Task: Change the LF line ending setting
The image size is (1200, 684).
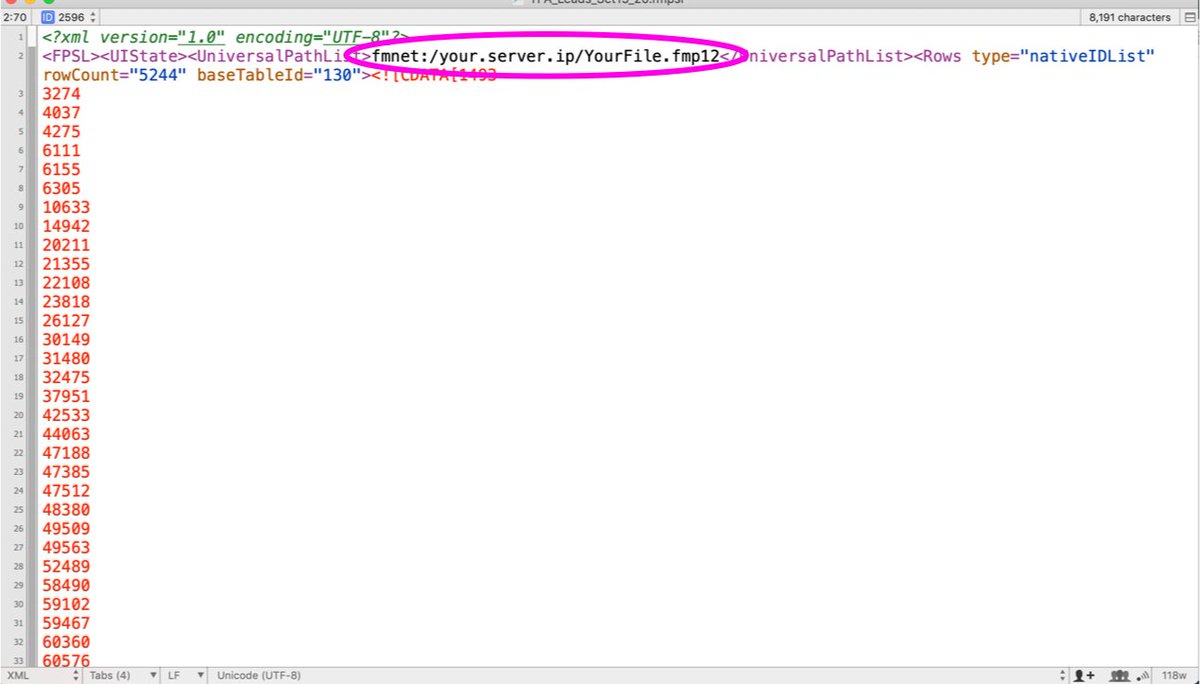Action: coord(185,675)
